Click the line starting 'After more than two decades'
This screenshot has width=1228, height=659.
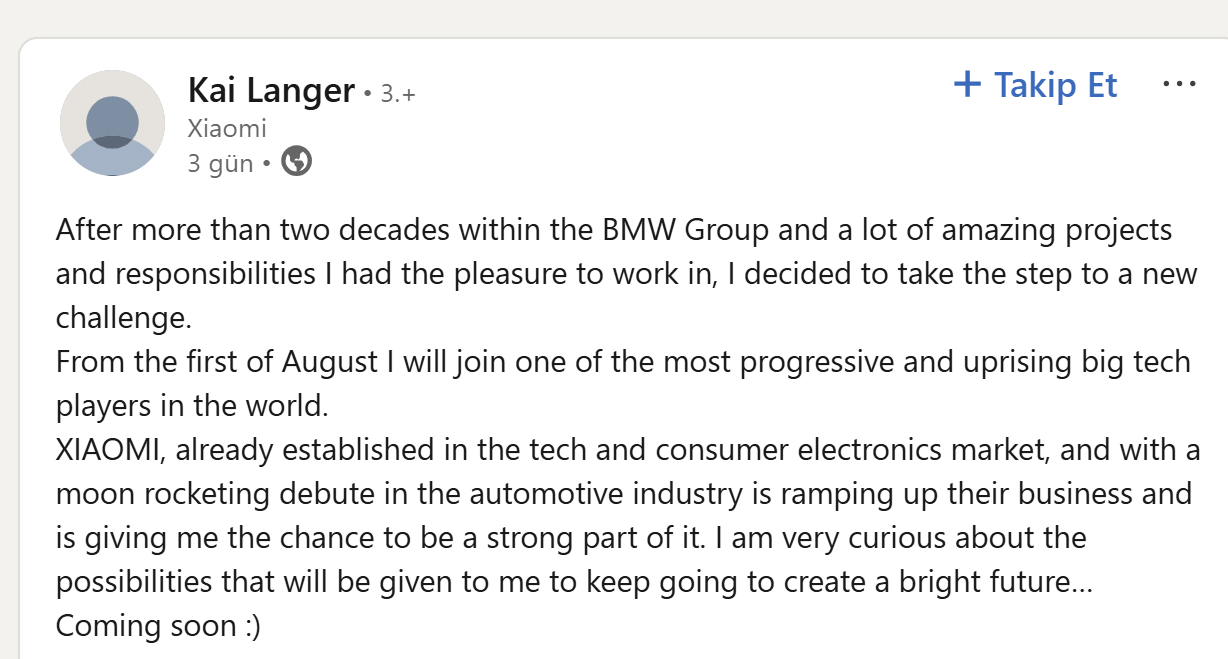613,230
